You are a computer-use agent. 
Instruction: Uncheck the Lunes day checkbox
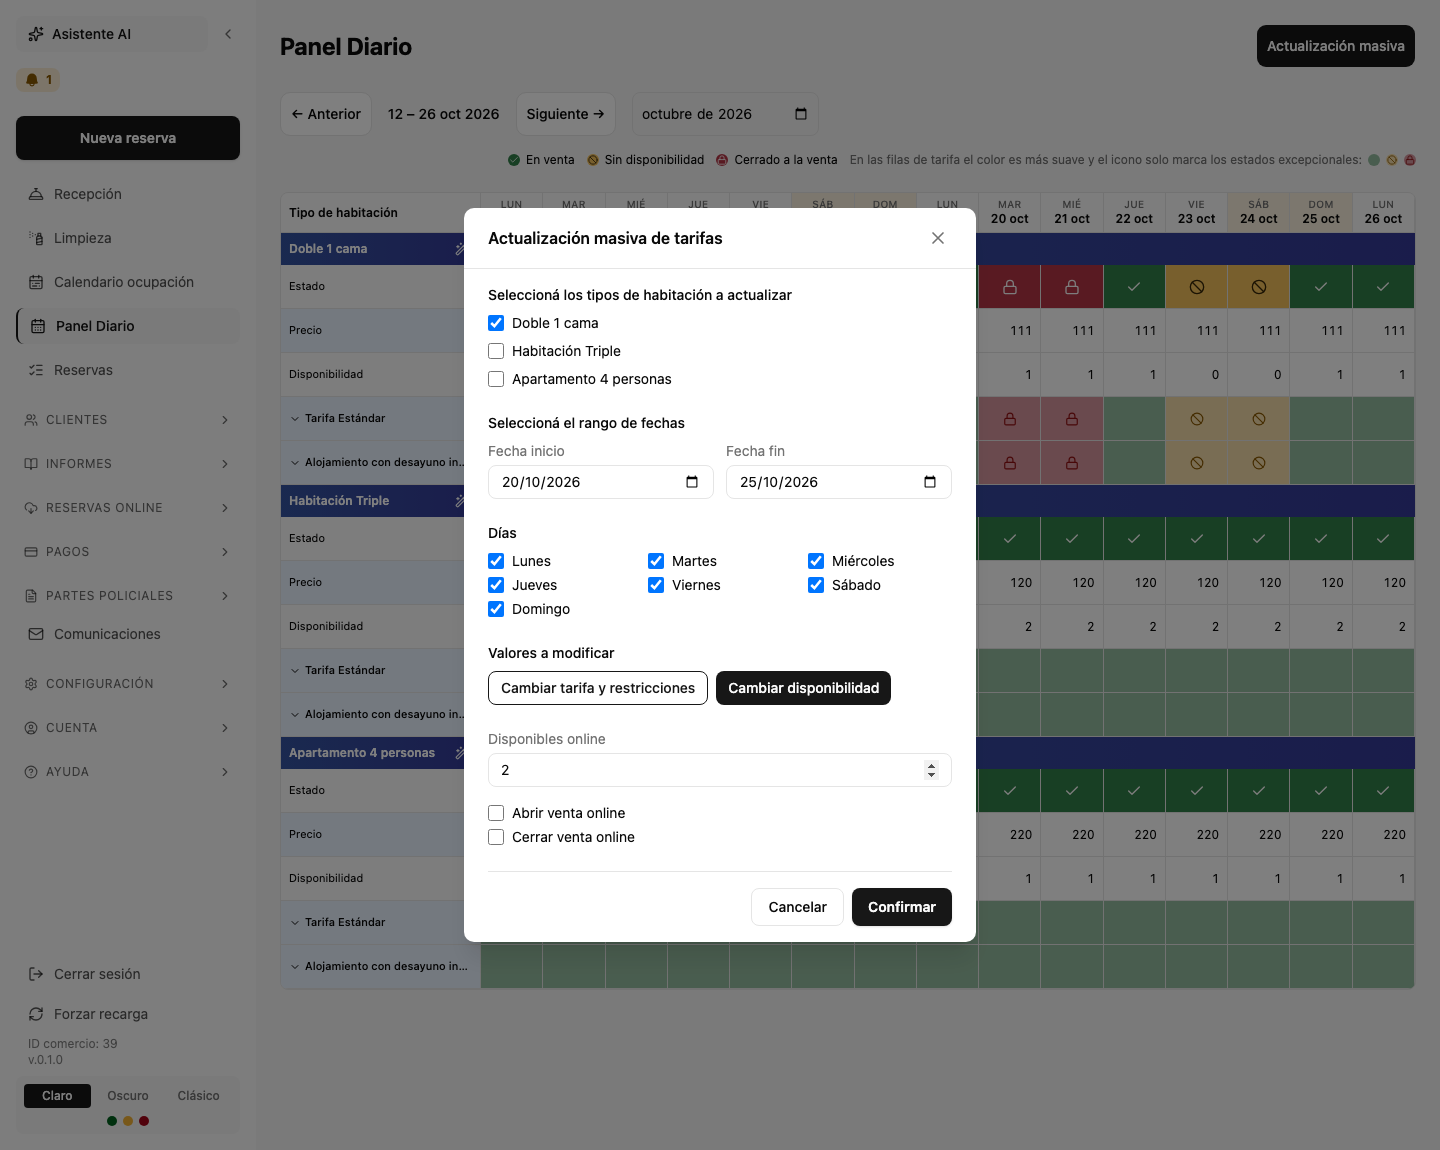496,561
